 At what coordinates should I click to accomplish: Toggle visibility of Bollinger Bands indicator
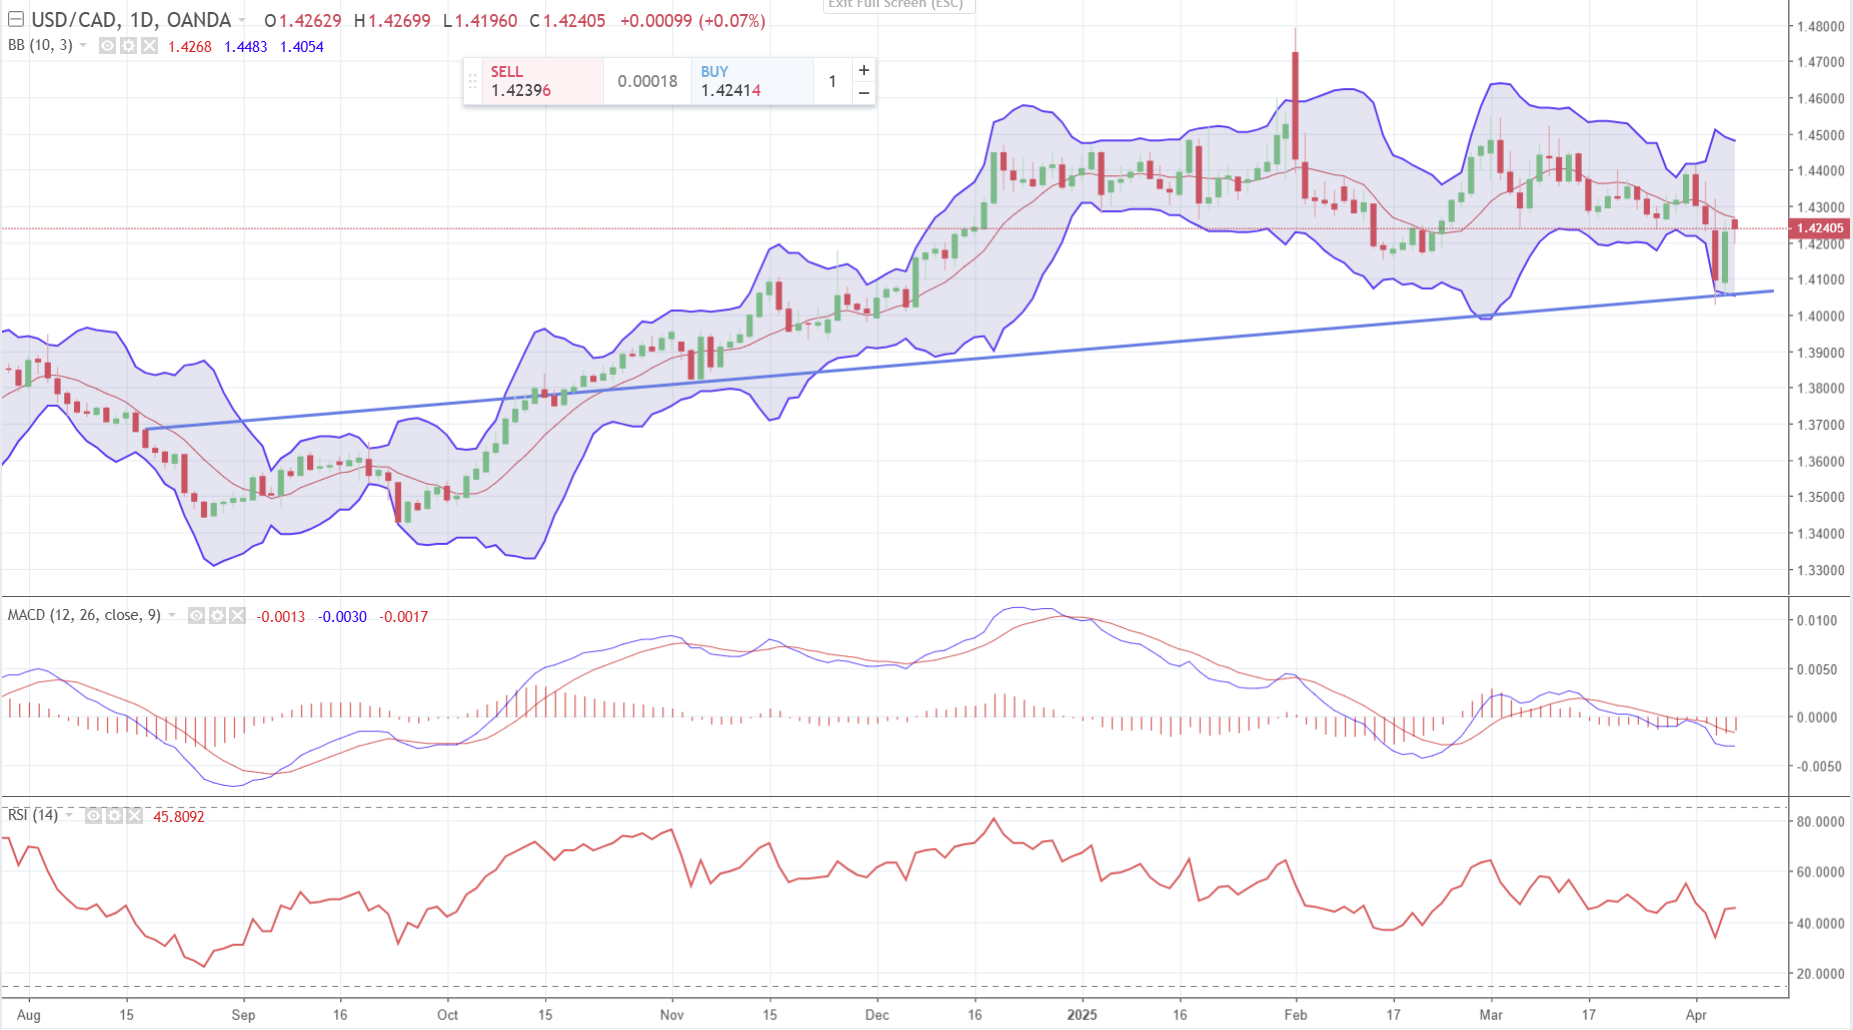[x=108, y=46]
